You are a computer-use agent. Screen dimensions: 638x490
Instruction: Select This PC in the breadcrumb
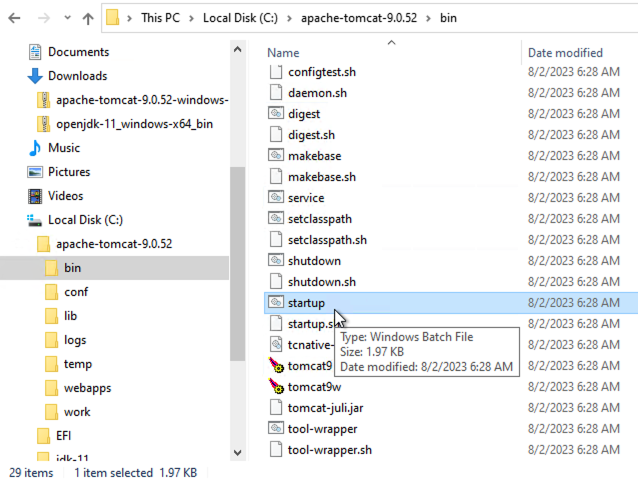coord(160,18)
